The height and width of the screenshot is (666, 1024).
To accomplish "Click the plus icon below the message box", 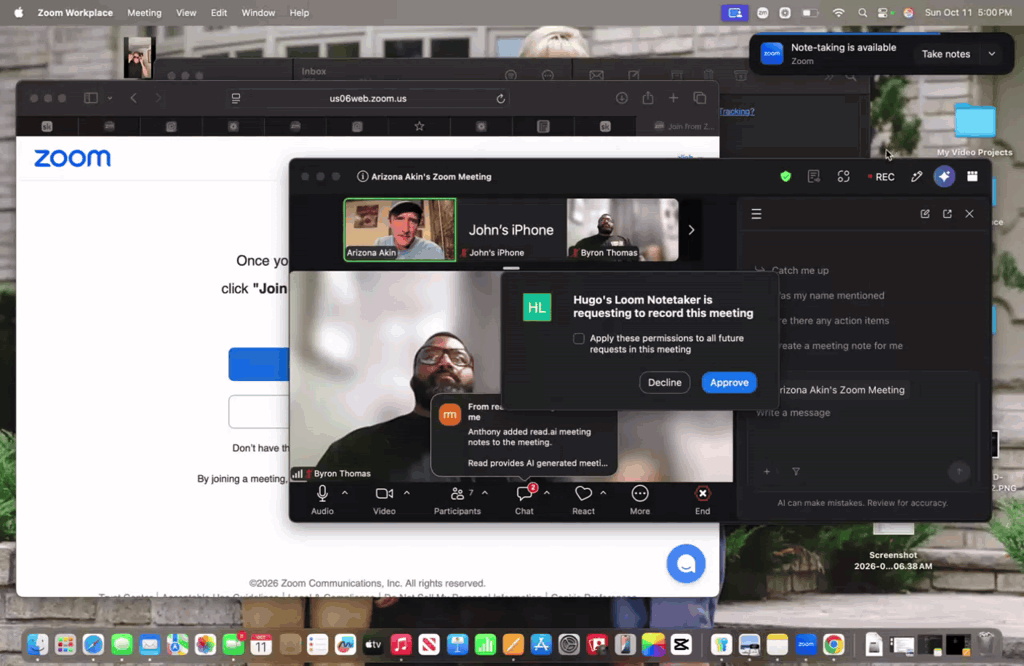I will (x=767, y=471).
